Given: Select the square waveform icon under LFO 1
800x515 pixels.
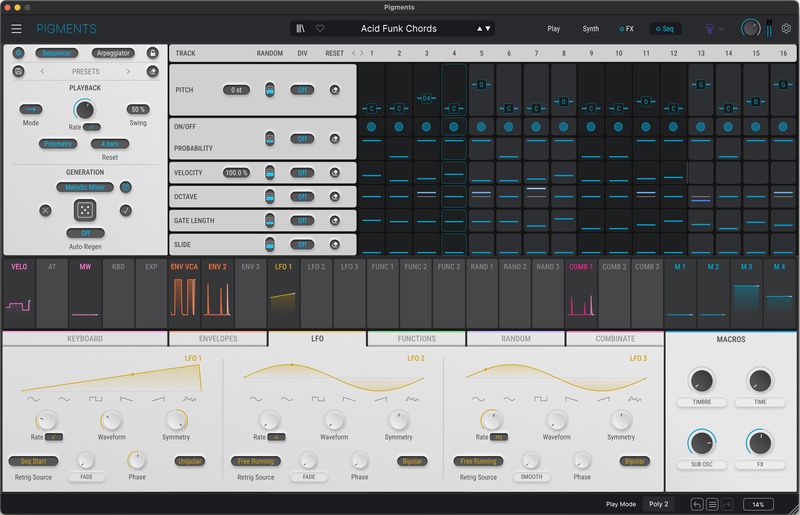Looking at the screenshot, I should pyautogui.click(x=95, y=399).
